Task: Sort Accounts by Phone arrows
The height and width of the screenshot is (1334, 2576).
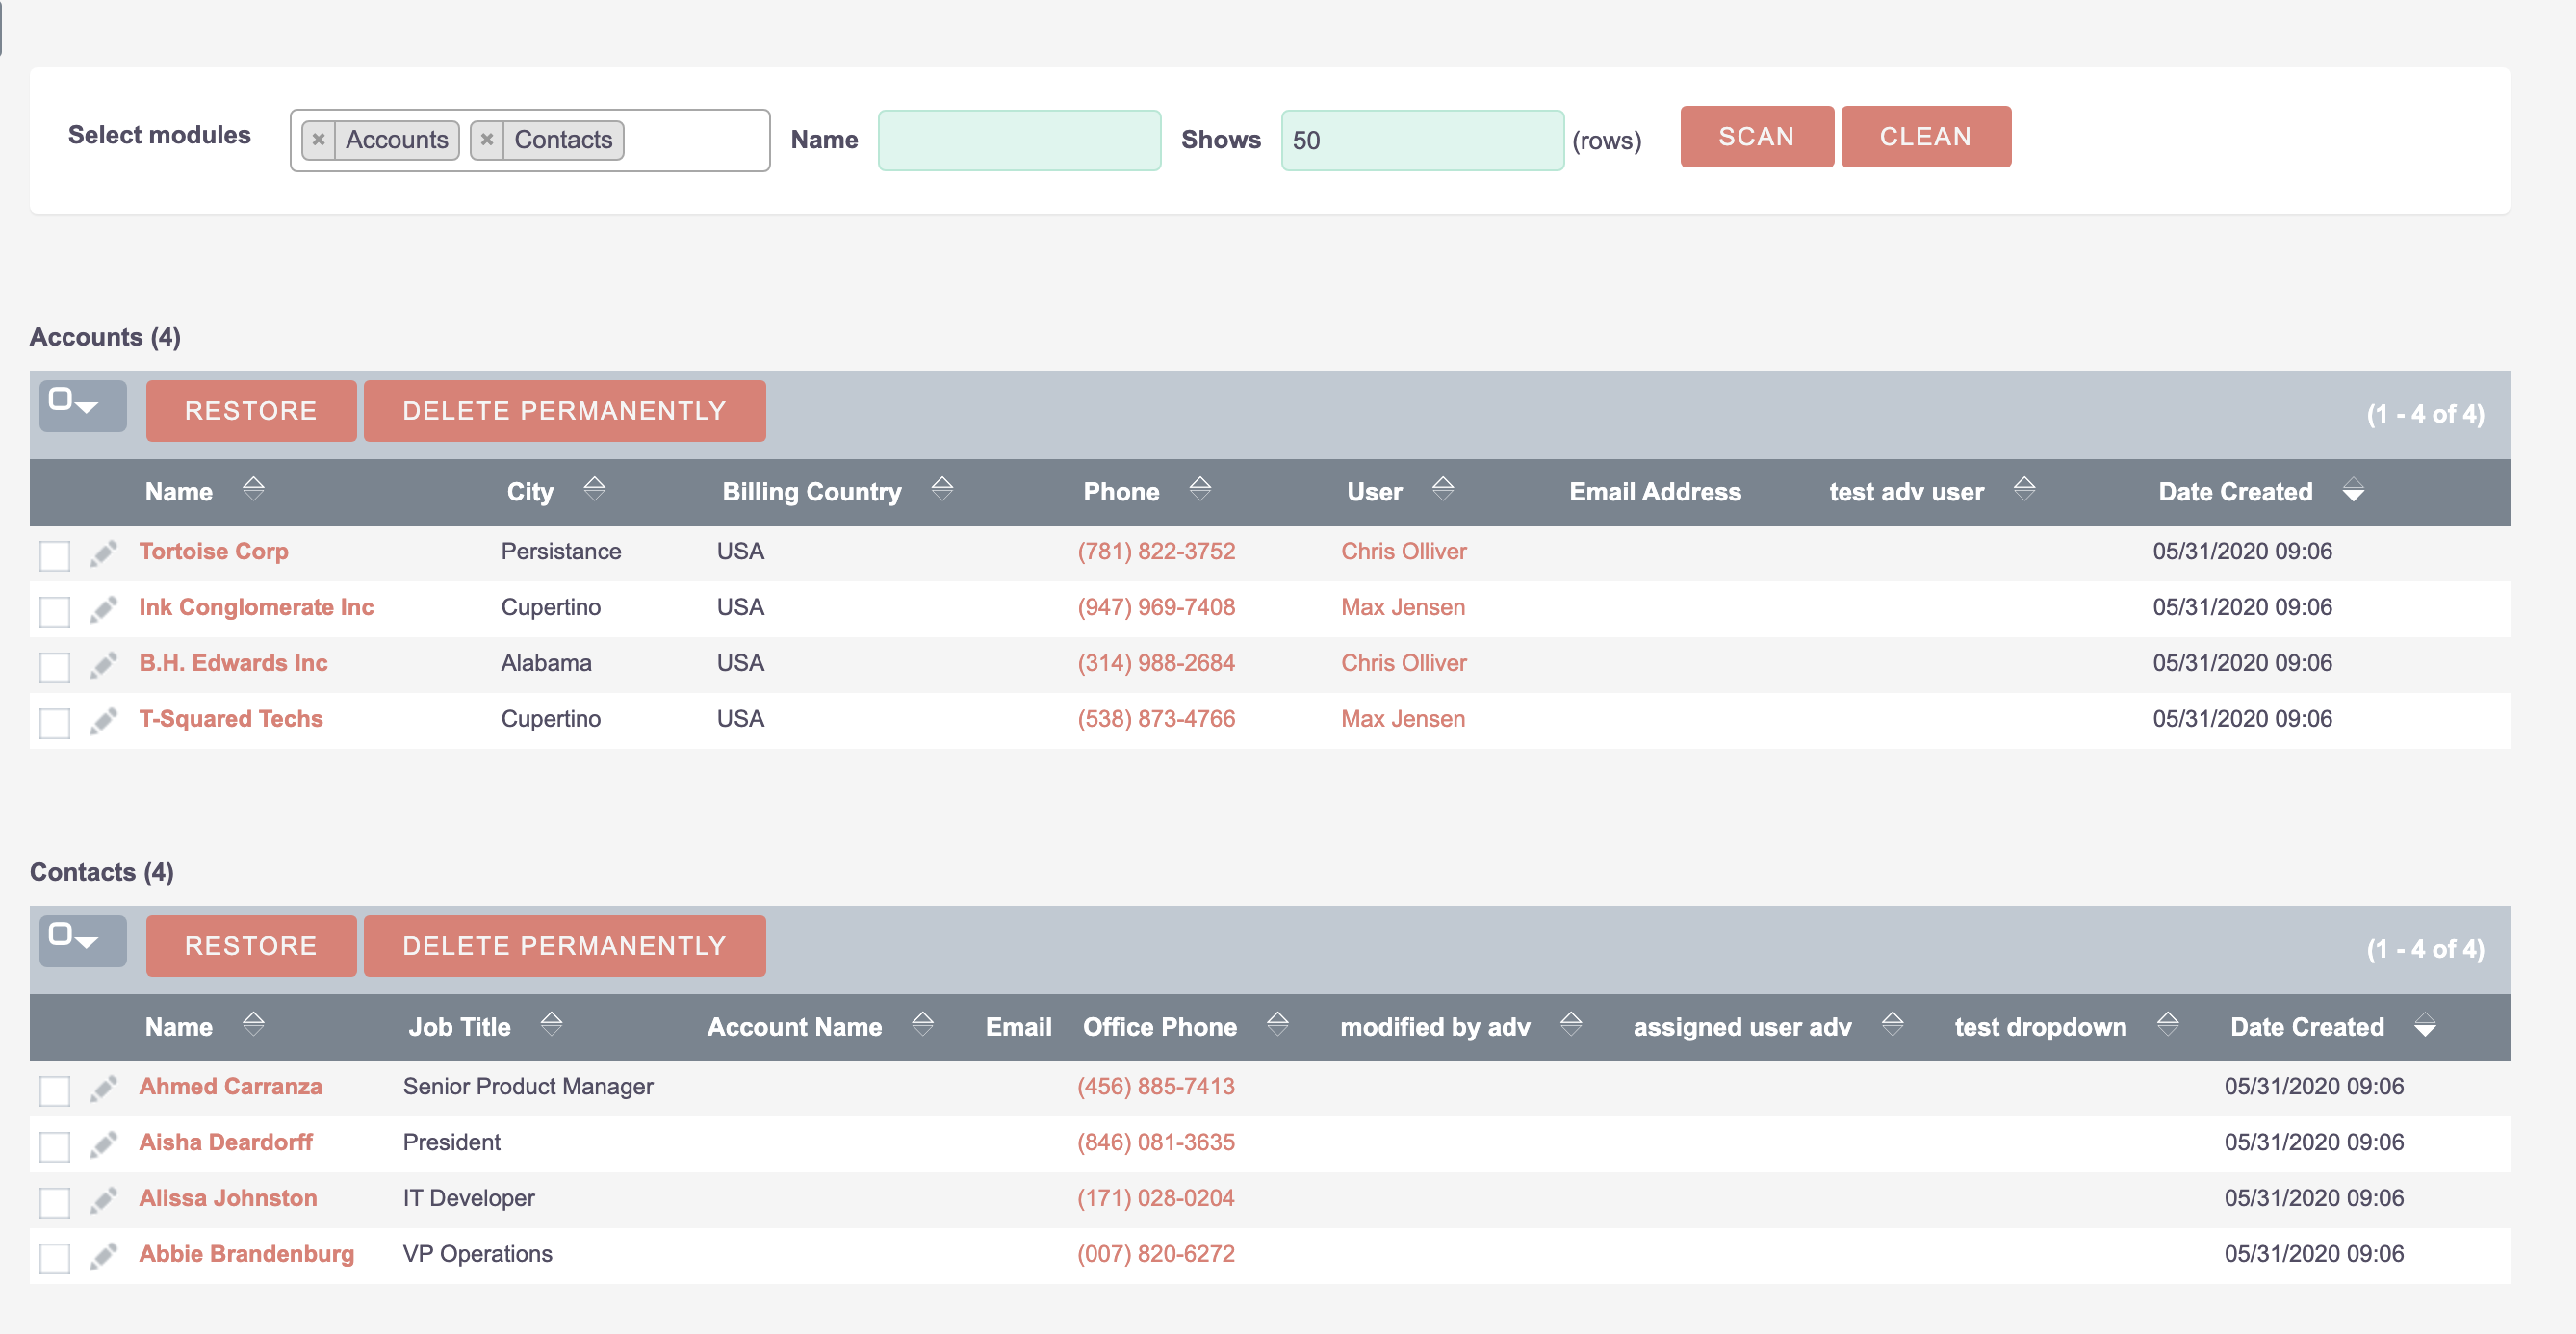Action: (x=1200, y=489)
